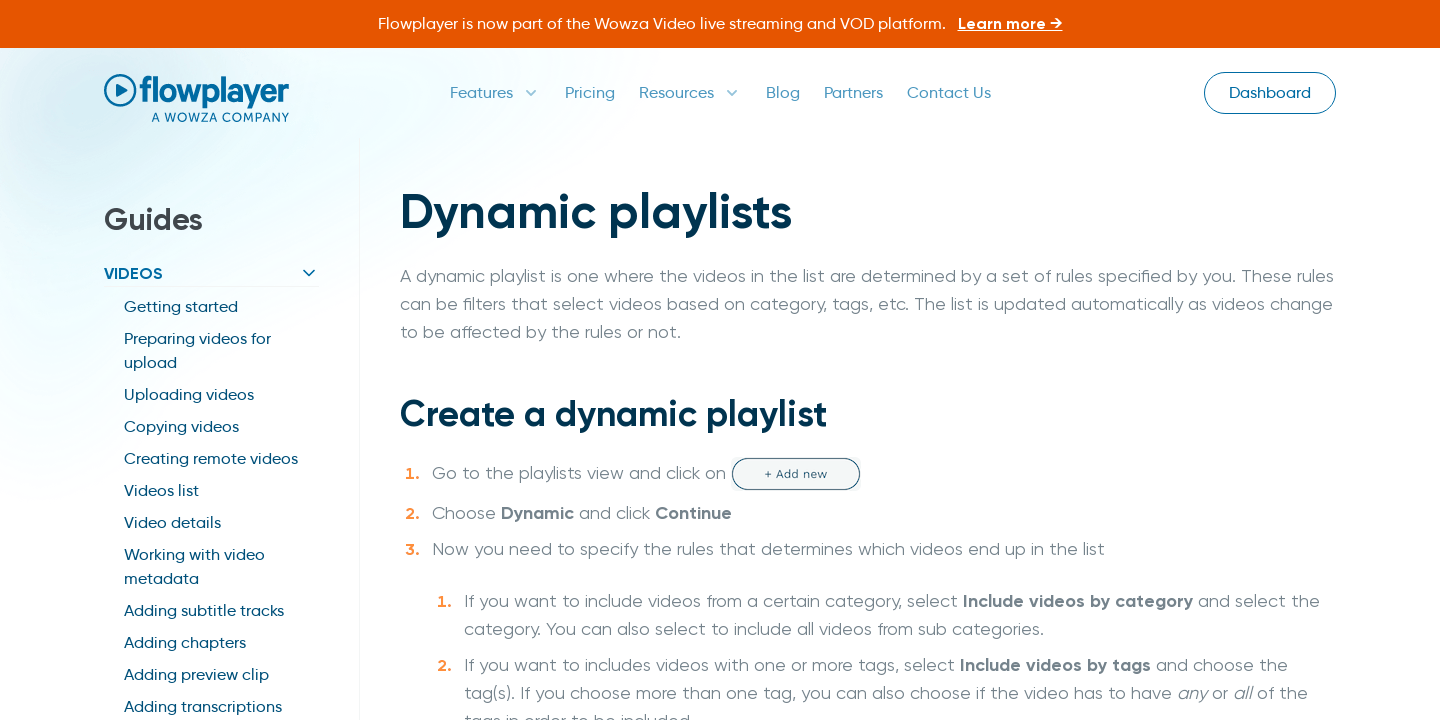Select the Pricing menu item

pyautogui.click(x=589, y=92)
